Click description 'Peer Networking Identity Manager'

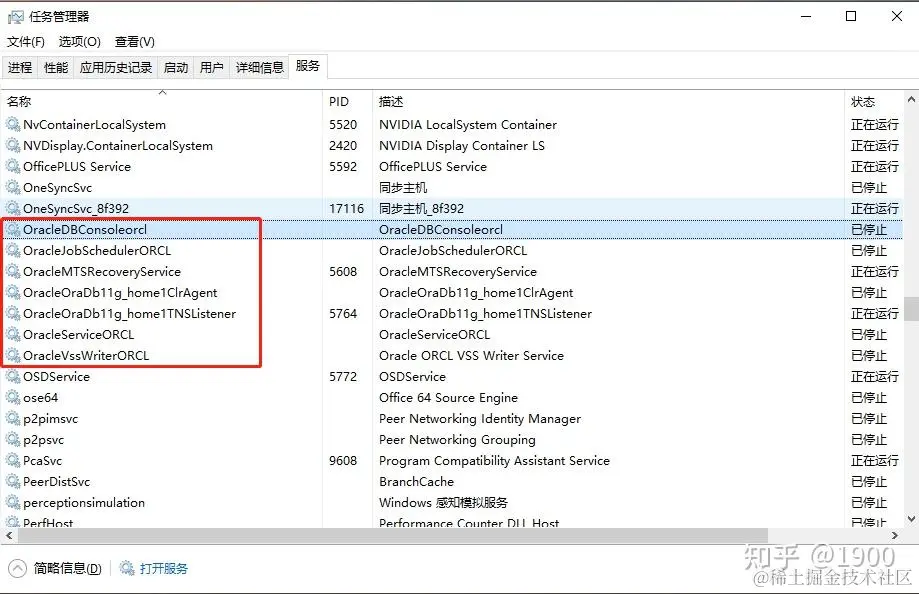[480, 419]
